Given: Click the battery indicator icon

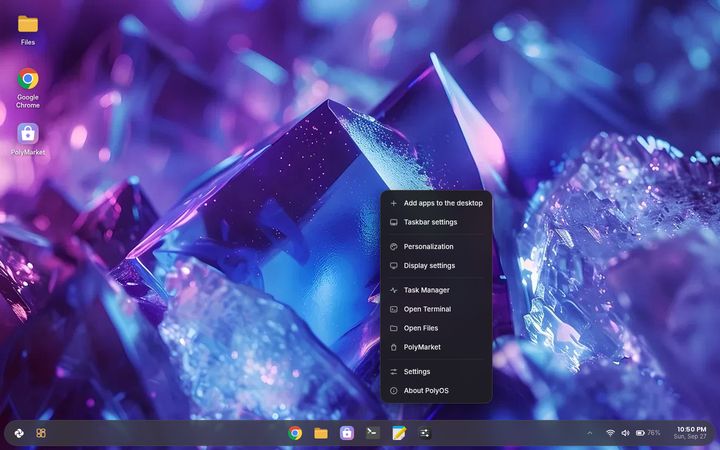Looking at the screenshot, I should pos(640,433).
